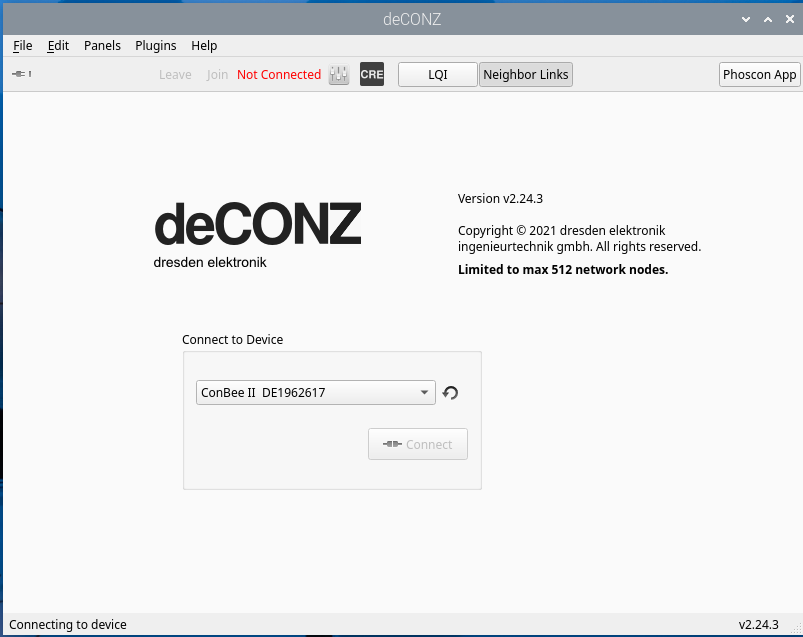Screen dimensions: 803x637
Task: Open the File menu
Action: coord(23,46)
